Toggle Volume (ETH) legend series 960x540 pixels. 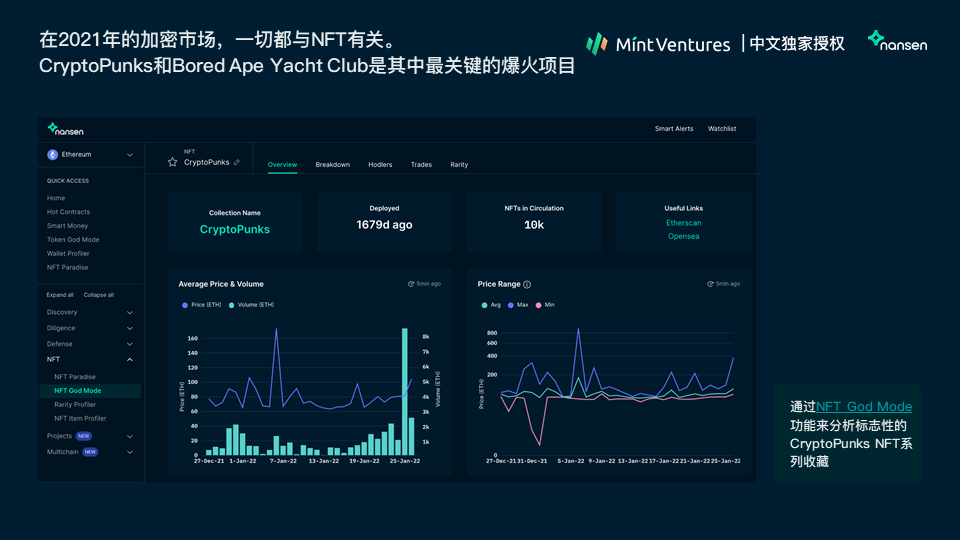pyautogui.click(x=251, y=305)
